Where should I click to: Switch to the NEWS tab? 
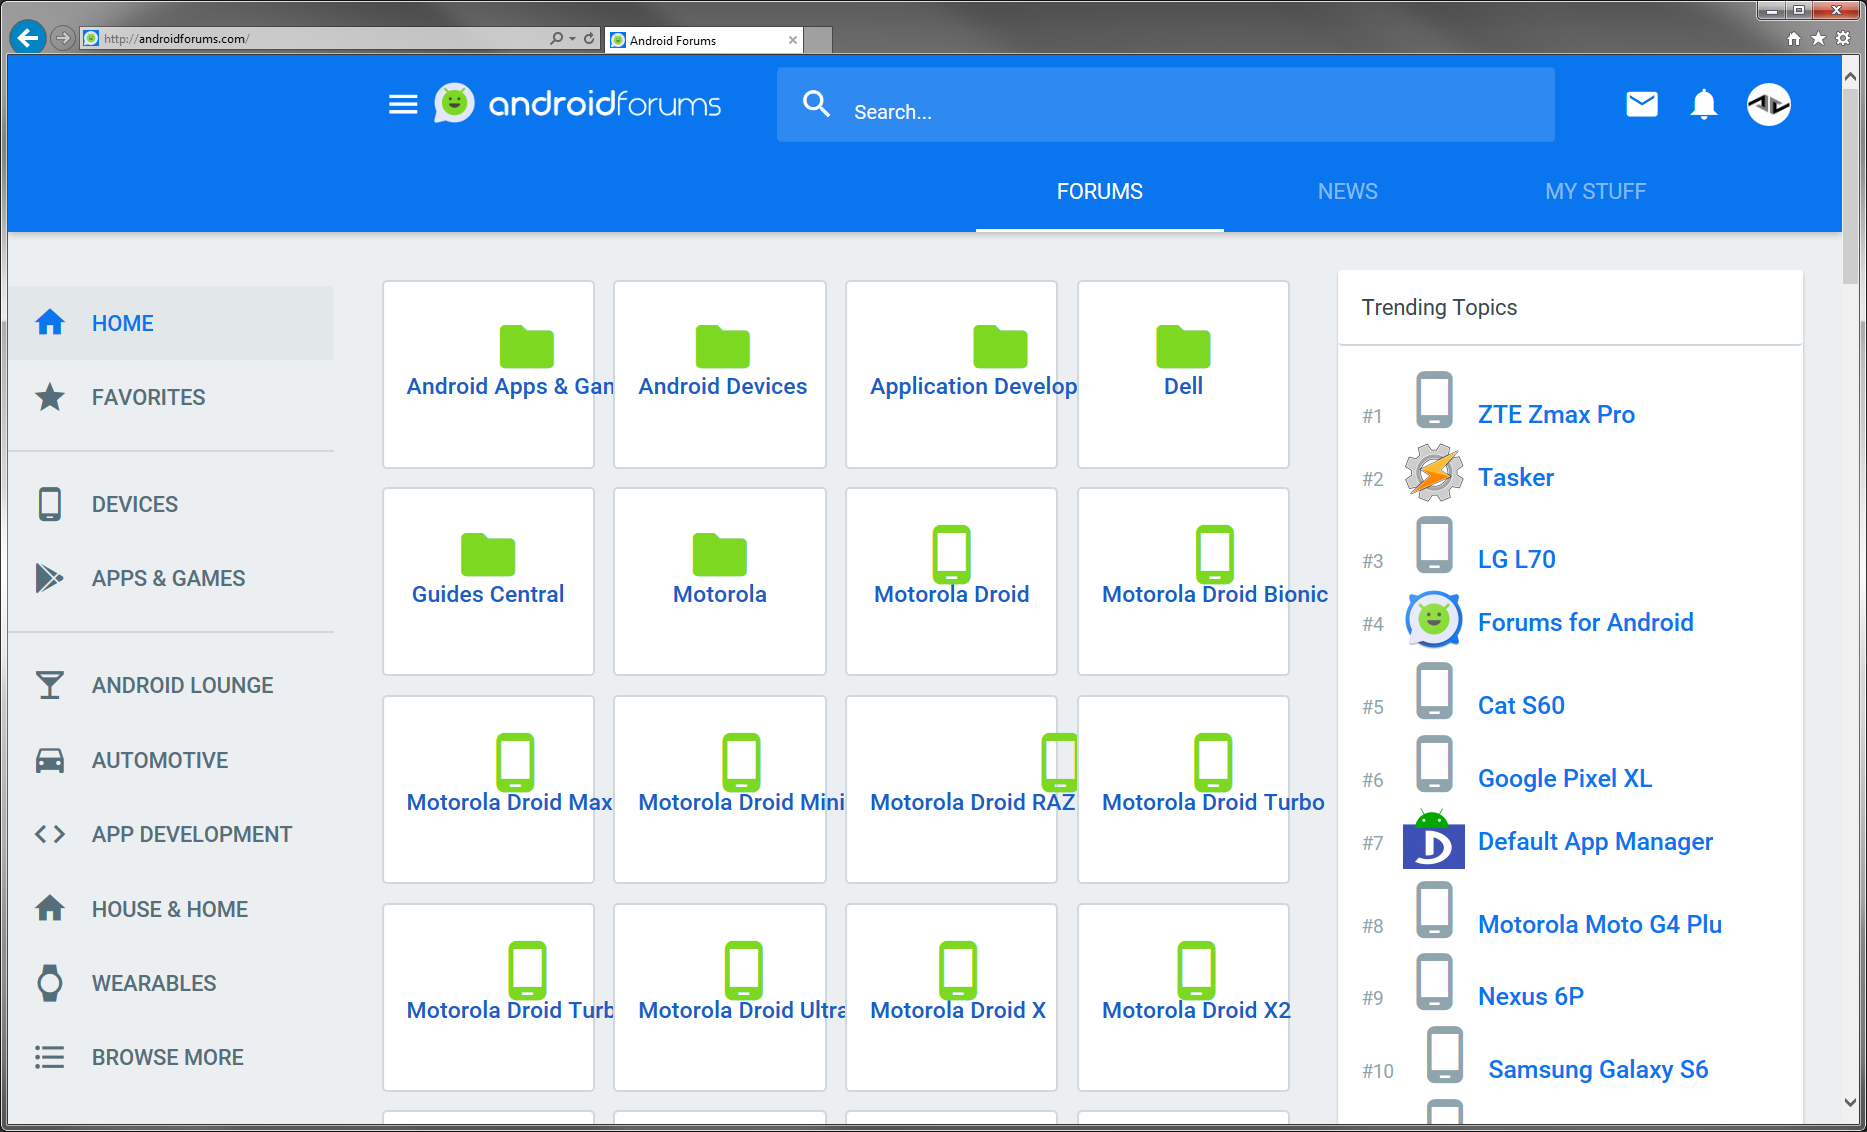click(x=1347, y=191)
